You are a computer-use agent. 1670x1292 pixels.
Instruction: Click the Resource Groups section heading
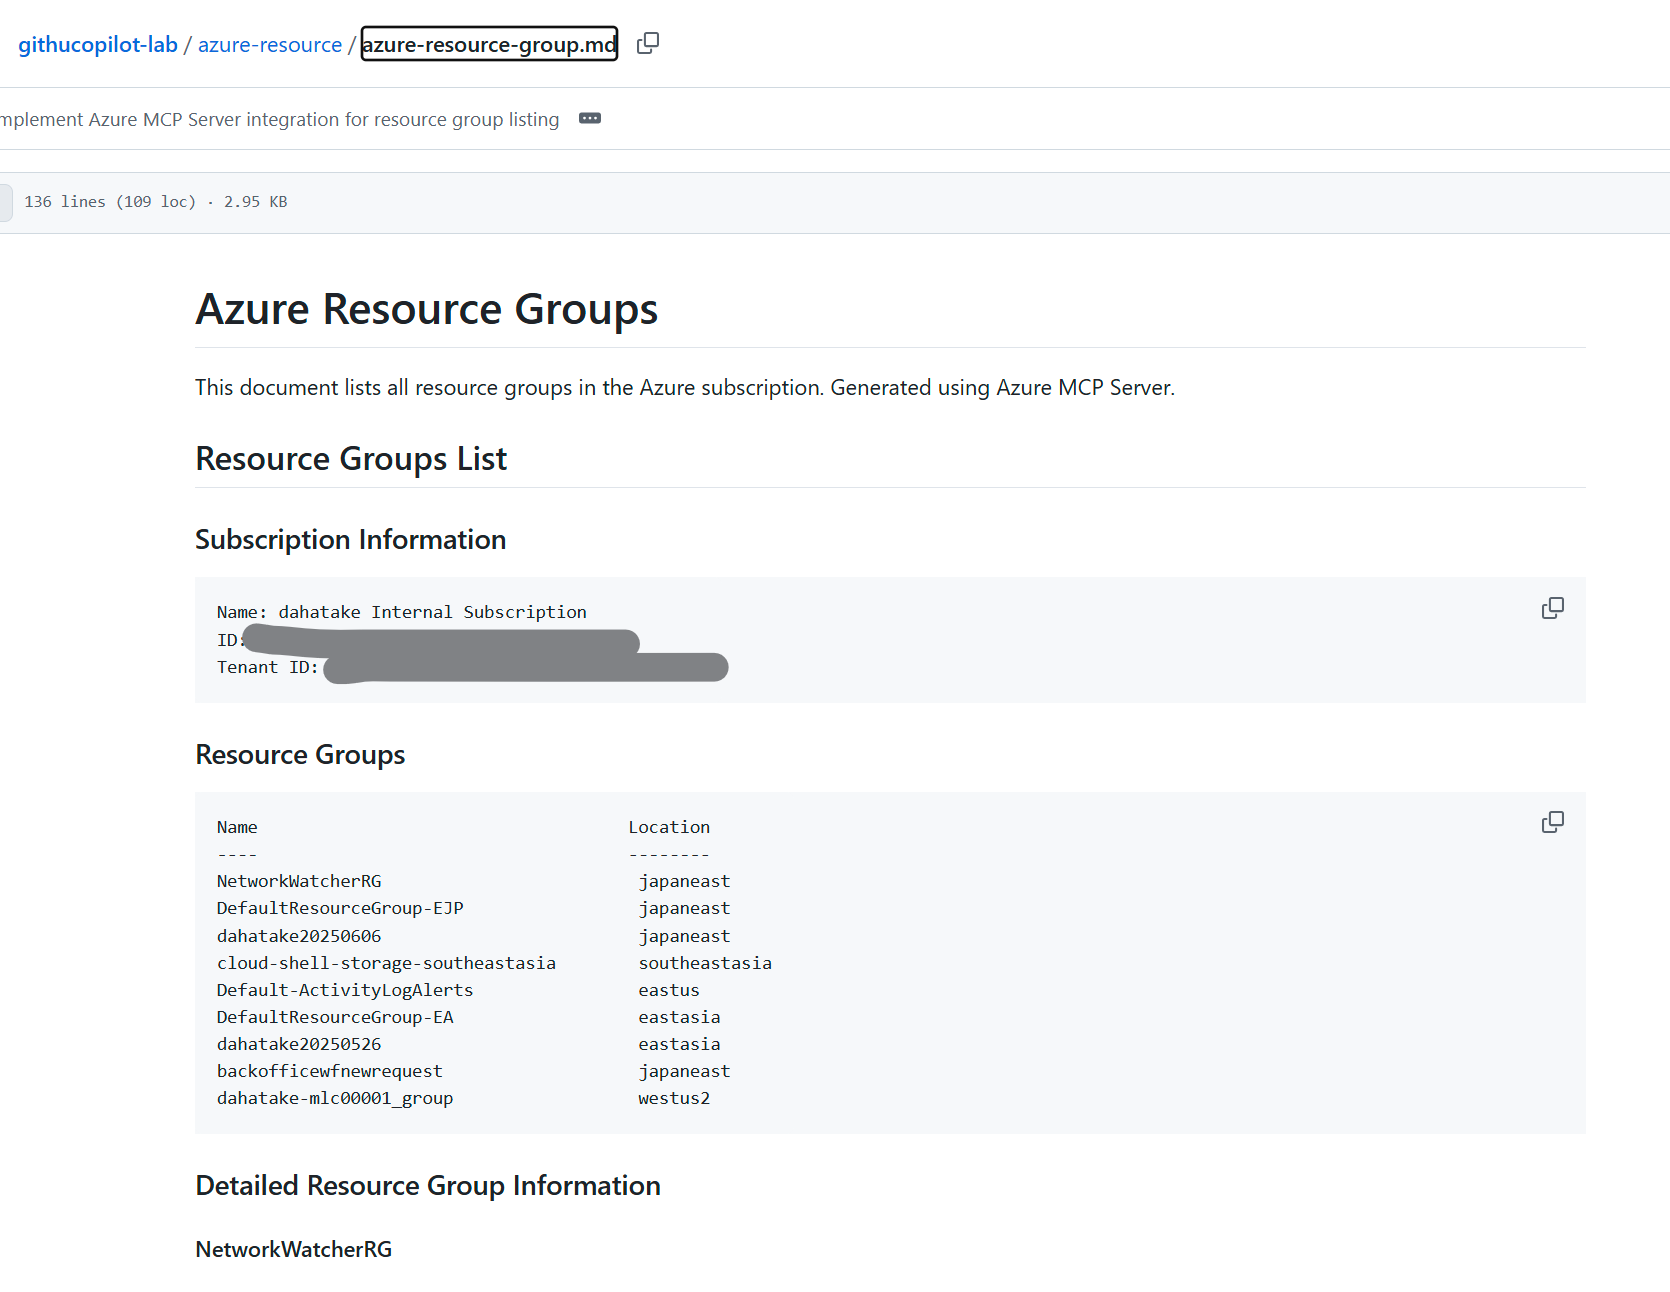(x=300, y=754)
